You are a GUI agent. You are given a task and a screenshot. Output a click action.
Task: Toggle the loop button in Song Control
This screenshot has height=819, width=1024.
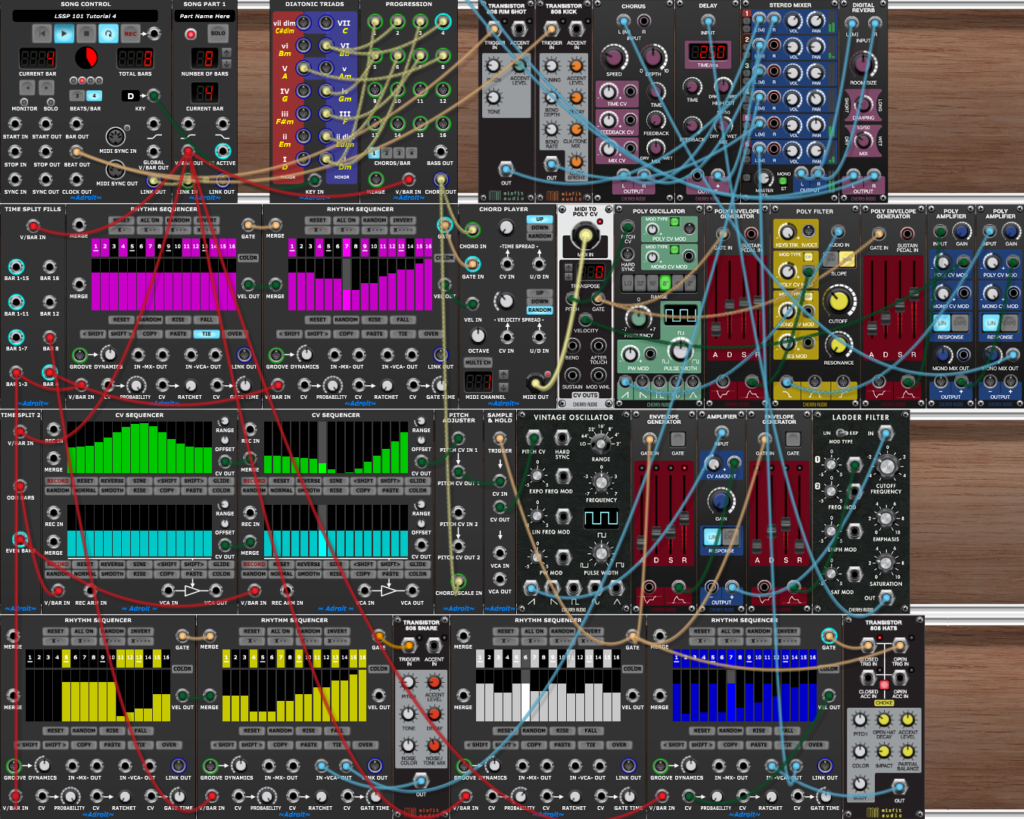click(x=108, y=33)
